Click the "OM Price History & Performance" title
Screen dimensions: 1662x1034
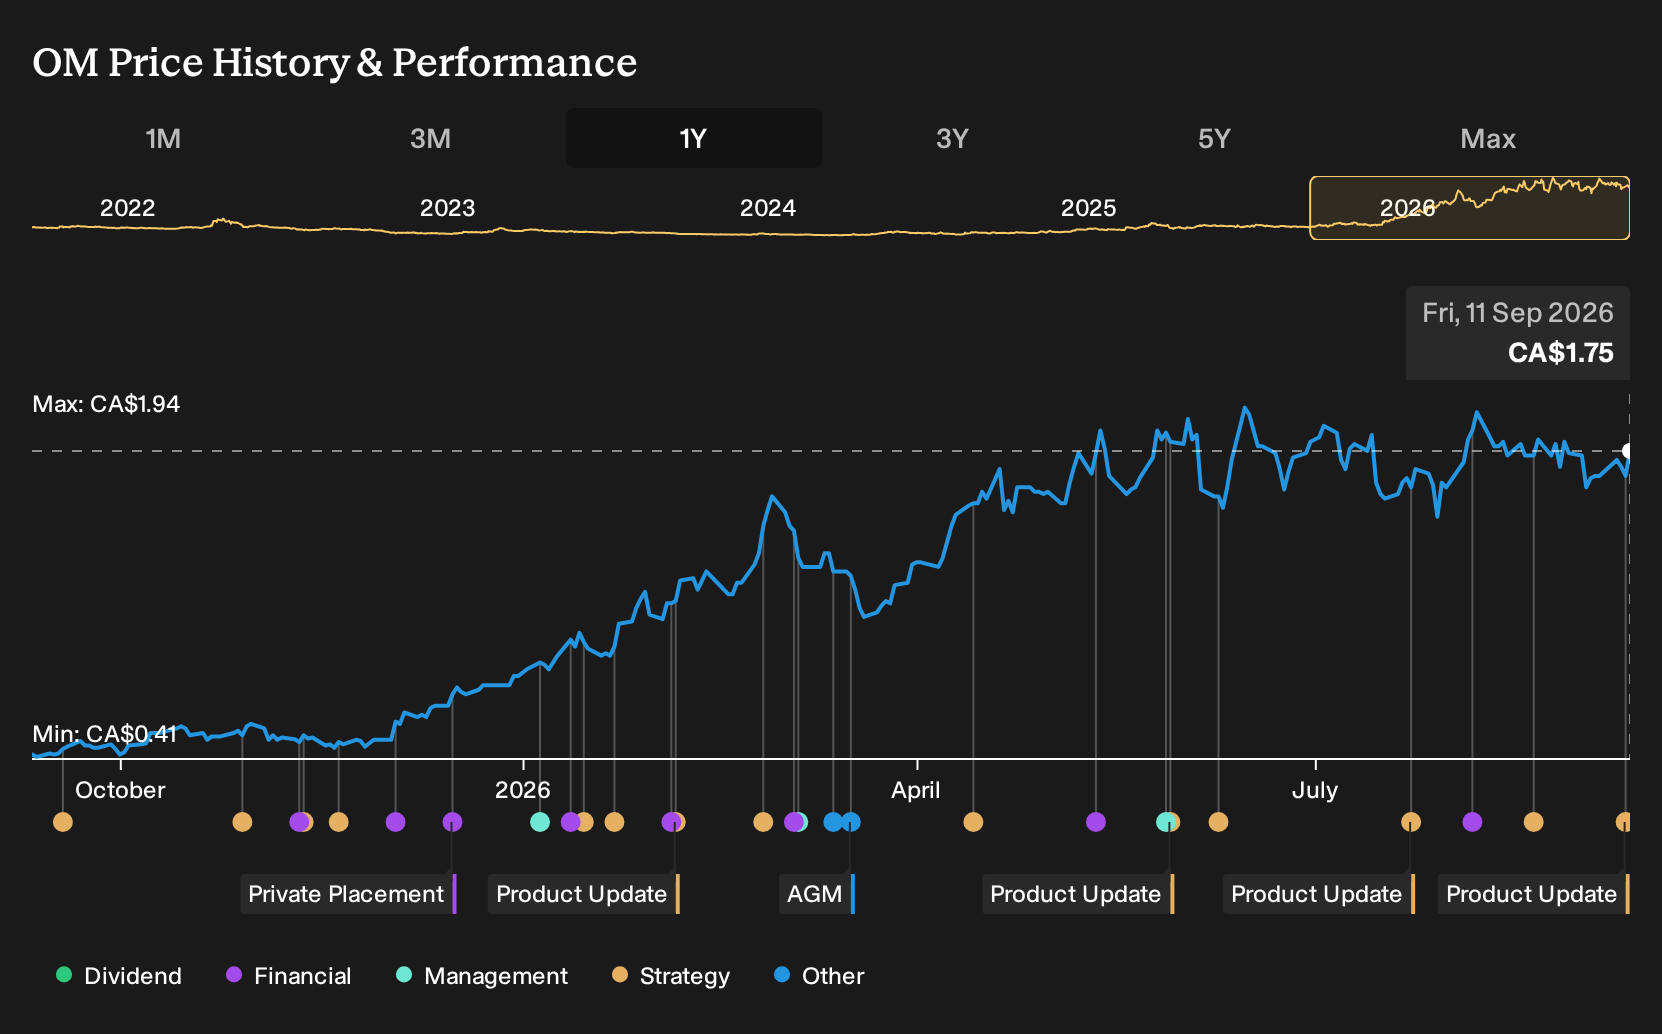pos(335,62)
